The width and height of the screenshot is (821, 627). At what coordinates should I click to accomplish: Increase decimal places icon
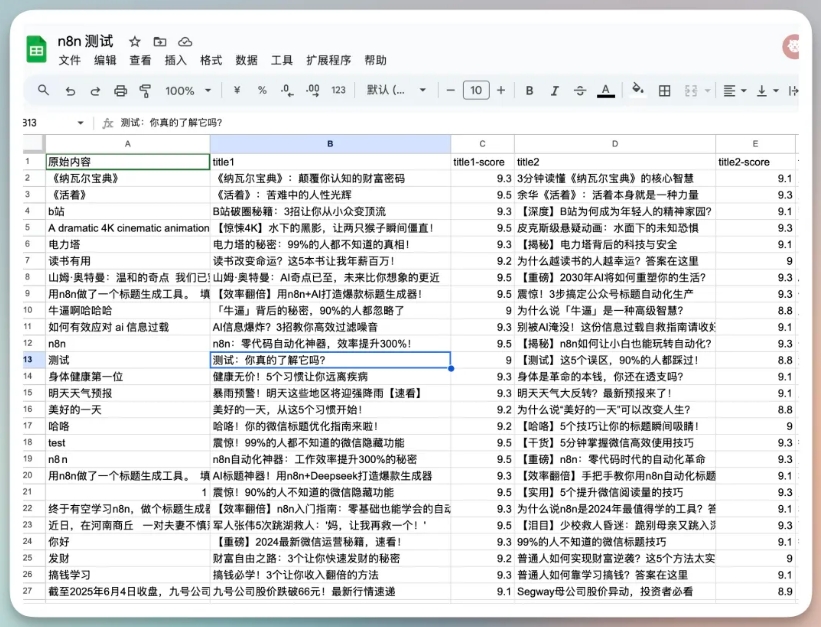[313, 90]
